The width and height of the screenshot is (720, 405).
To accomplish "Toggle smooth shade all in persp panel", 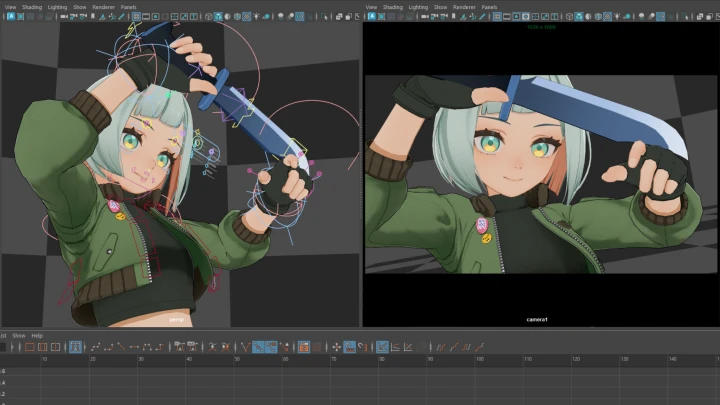I will pos(218,17).
